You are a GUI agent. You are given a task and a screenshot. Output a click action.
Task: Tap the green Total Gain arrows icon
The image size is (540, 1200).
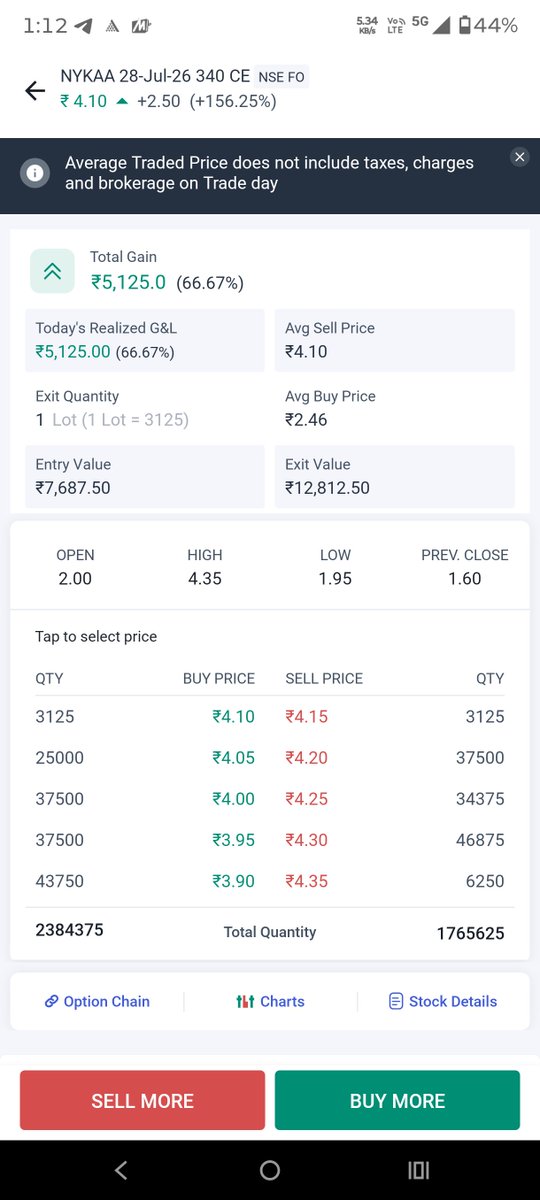tap(52, 271)
